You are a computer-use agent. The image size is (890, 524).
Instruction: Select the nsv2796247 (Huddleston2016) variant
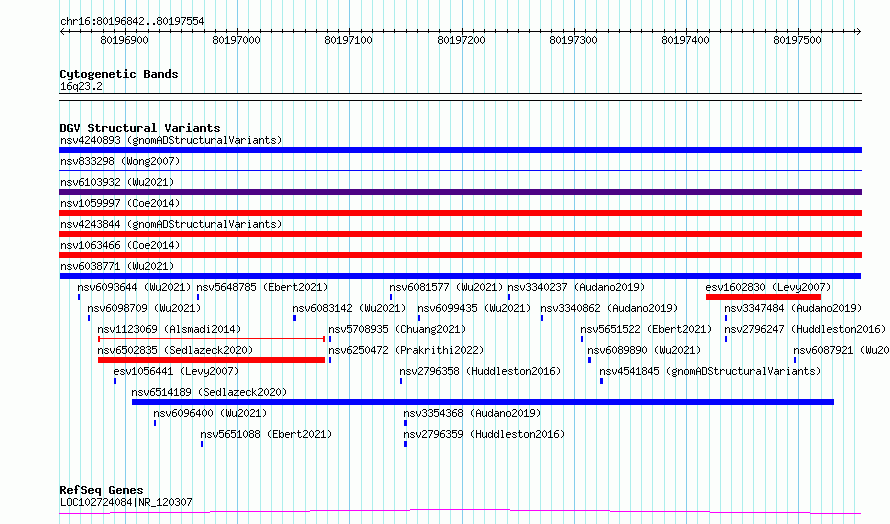(805, 329)
